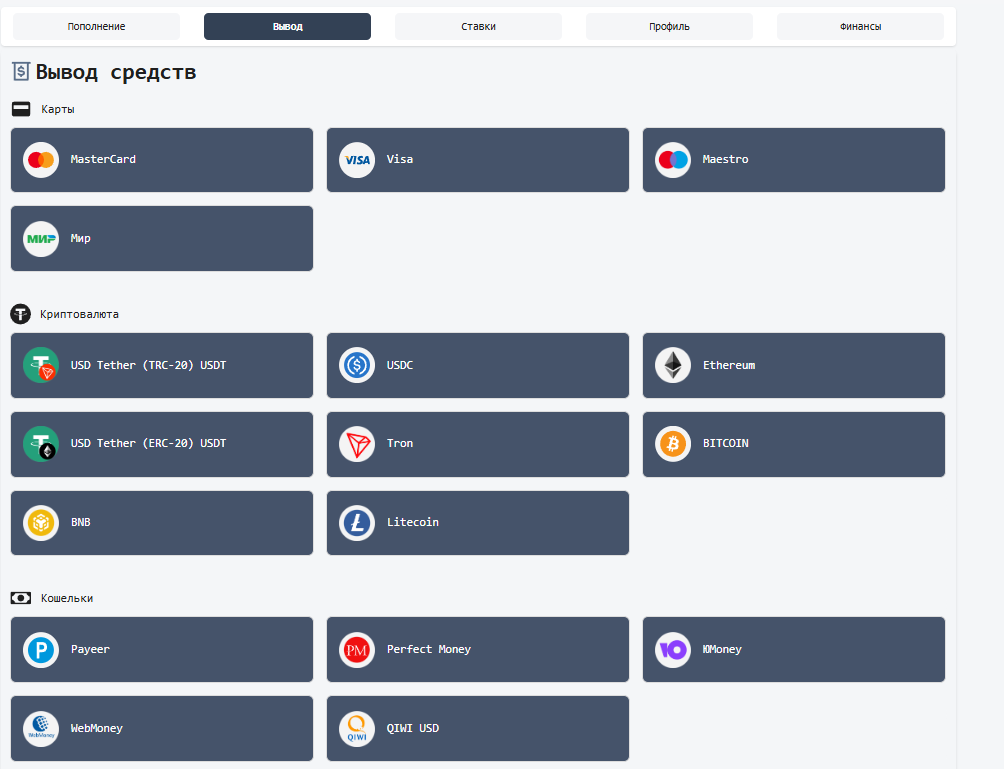Open the Ставки tab

[x=478, y=26]
